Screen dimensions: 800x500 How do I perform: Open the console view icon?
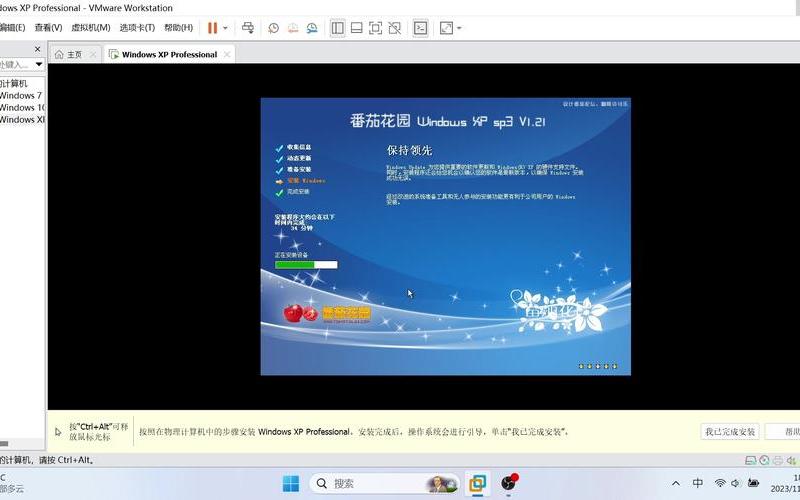420,28
